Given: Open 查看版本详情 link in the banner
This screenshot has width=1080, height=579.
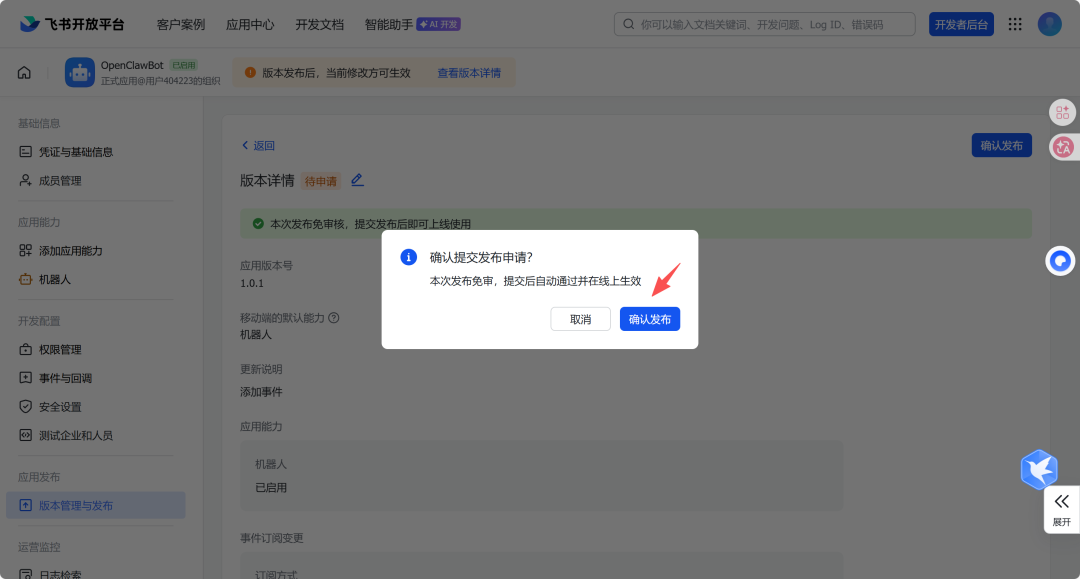Looking at the screenshot, I should (469, 72).
